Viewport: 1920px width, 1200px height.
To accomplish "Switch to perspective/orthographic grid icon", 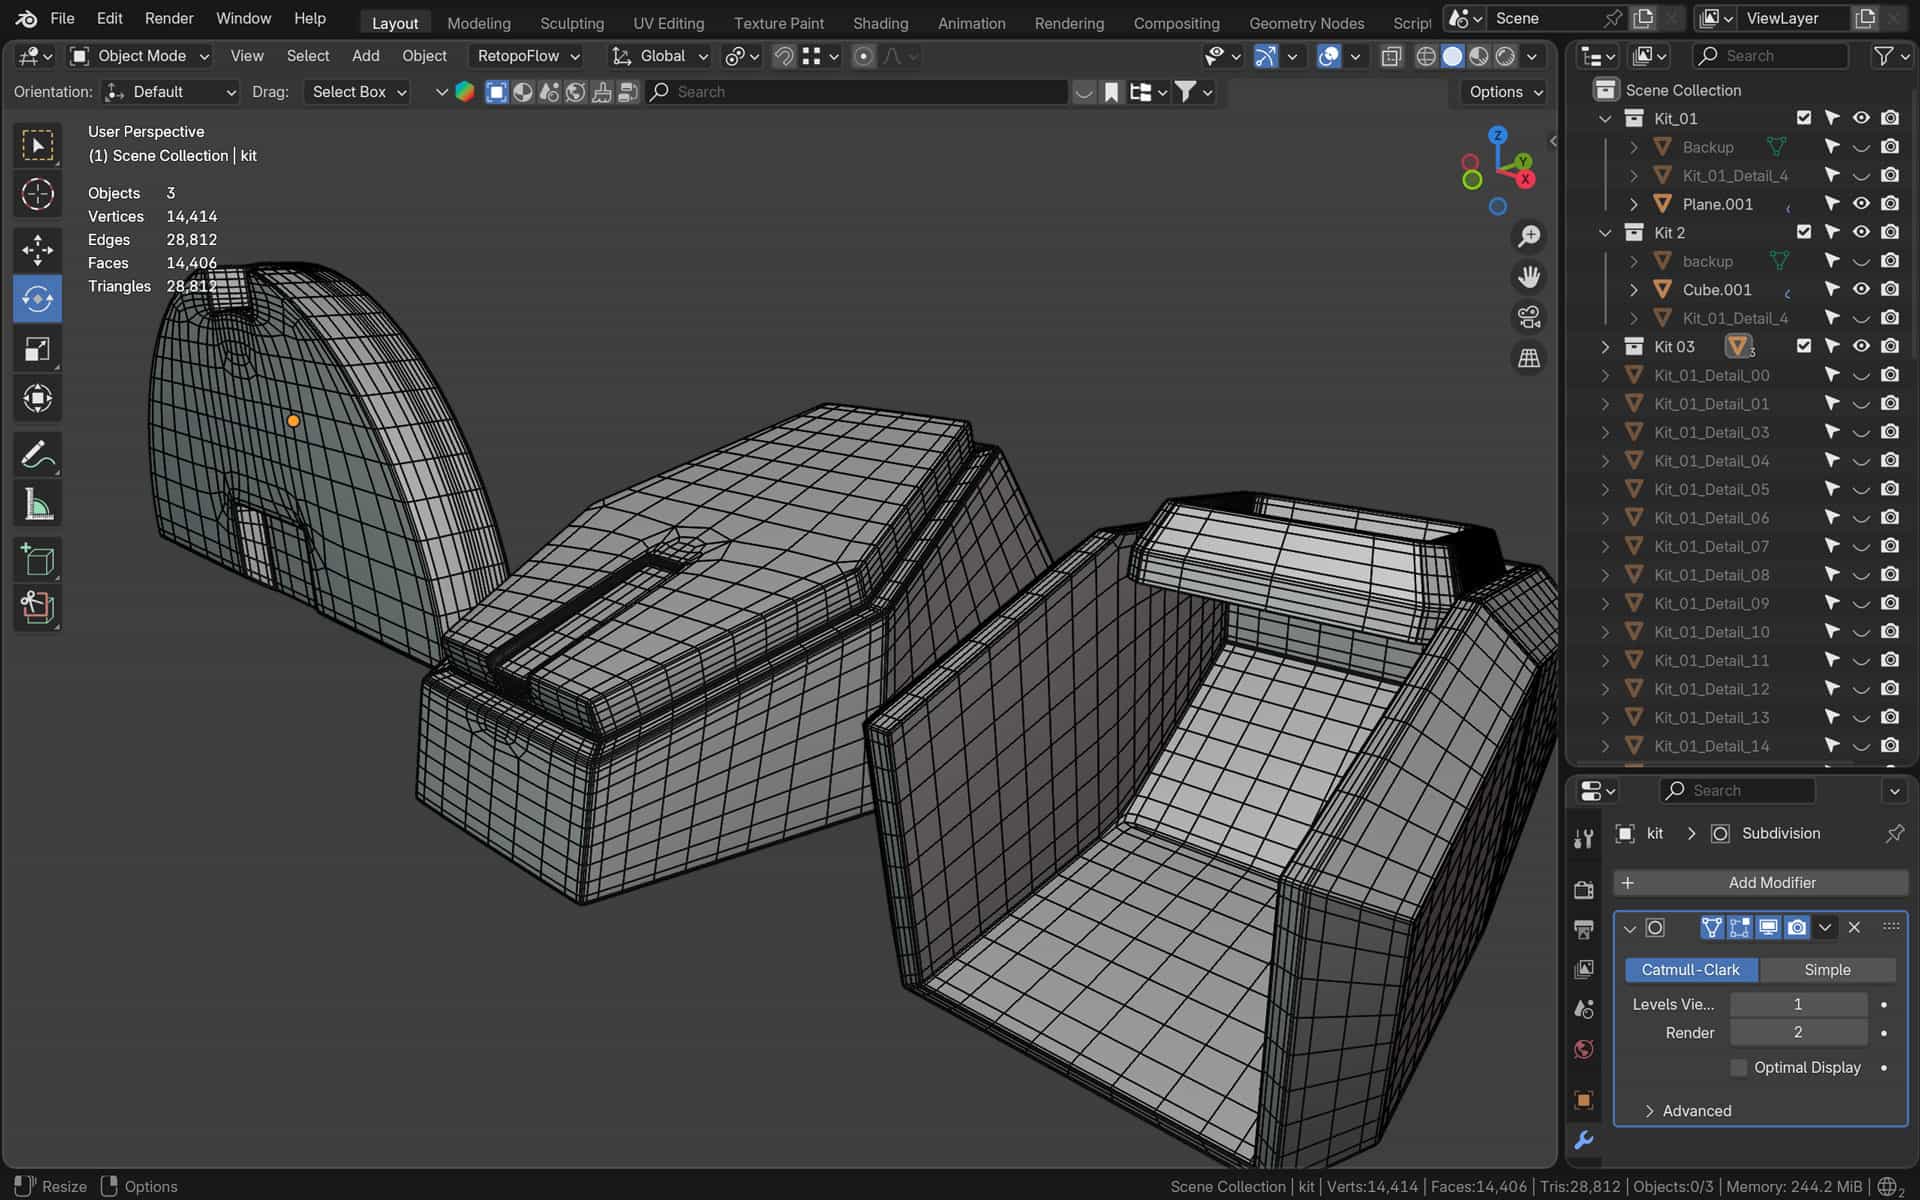I will 1528,358.
